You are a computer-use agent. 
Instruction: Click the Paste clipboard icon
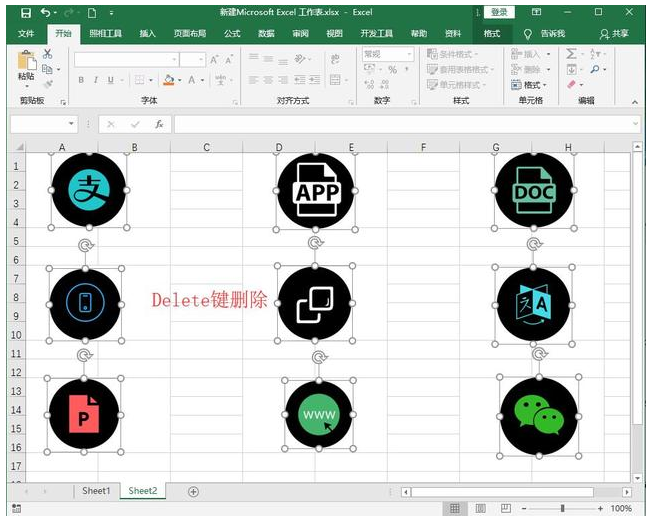(x=27, y=64)
